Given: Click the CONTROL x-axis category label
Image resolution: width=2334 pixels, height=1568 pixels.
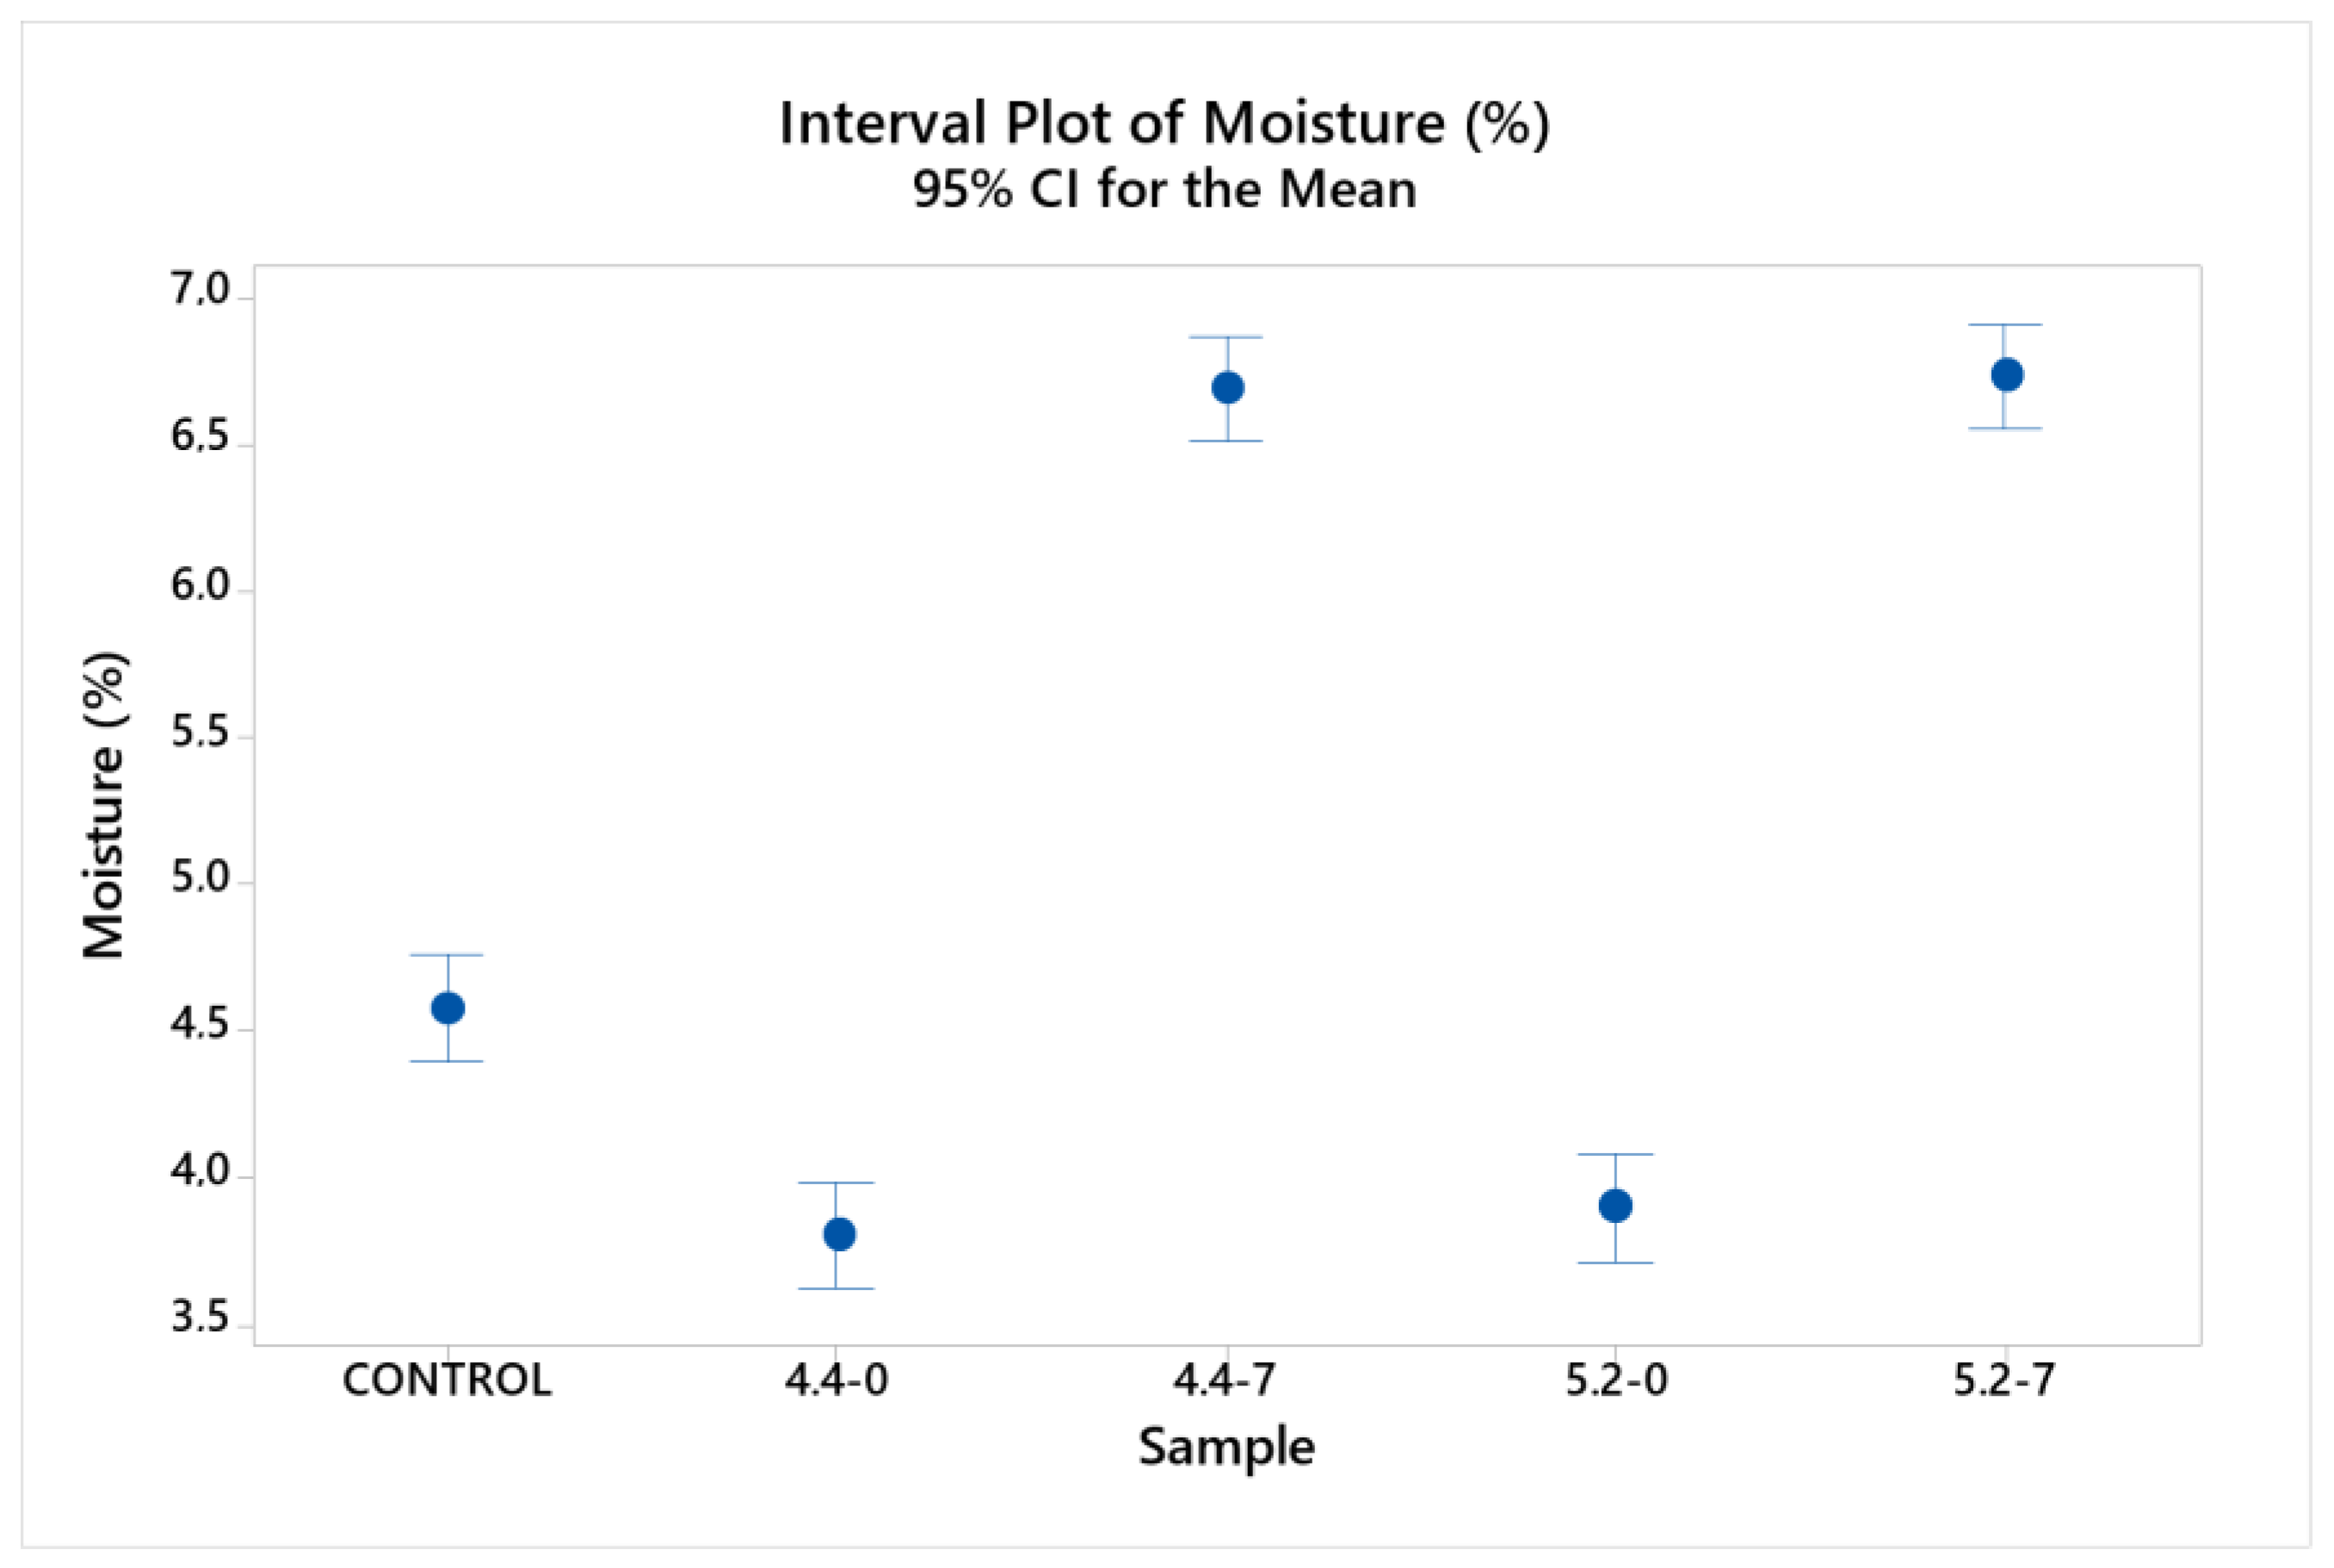Looking at the screenshot, I should tap(447, 1381).
